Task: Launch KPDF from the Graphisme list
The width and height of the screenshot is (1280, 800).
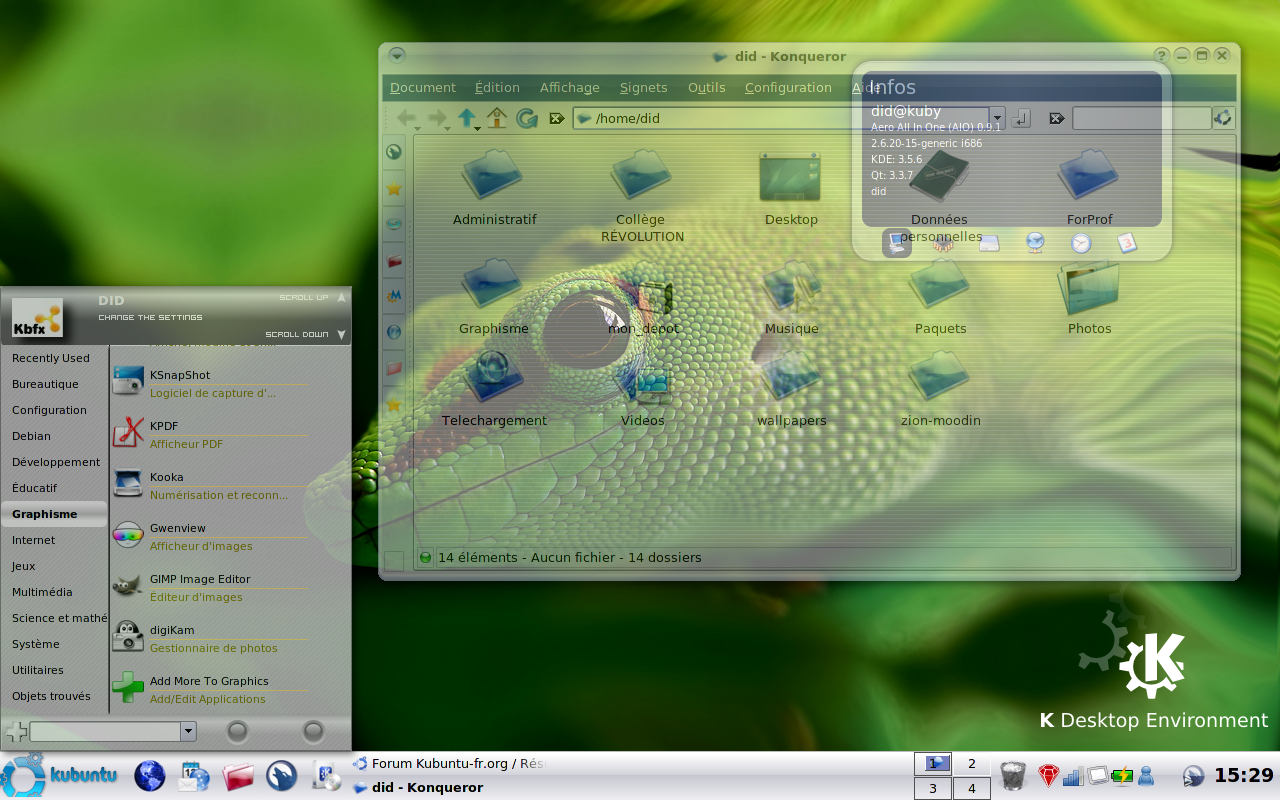Action: (x=210, y=435)
